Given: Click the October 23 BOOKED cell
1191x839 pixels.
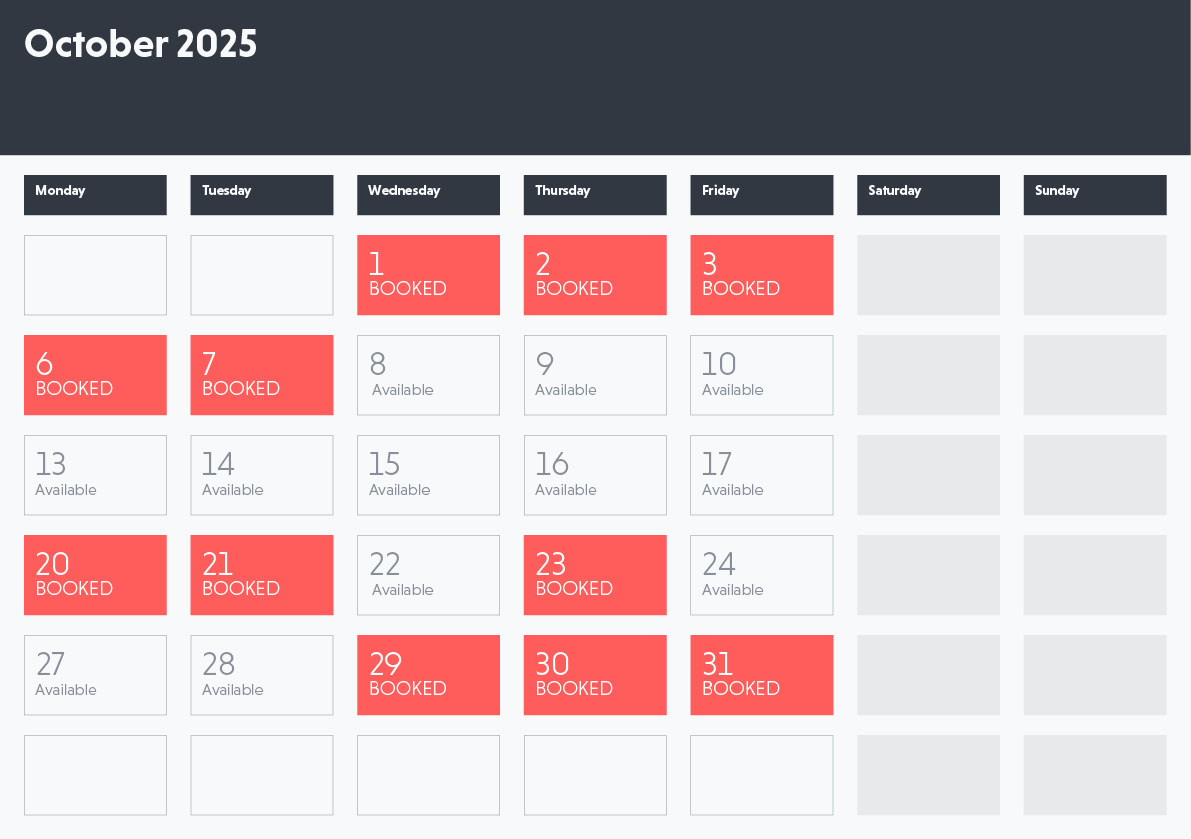Looking at the screenshot, I should pyautogui.click(x=595, y=575).
